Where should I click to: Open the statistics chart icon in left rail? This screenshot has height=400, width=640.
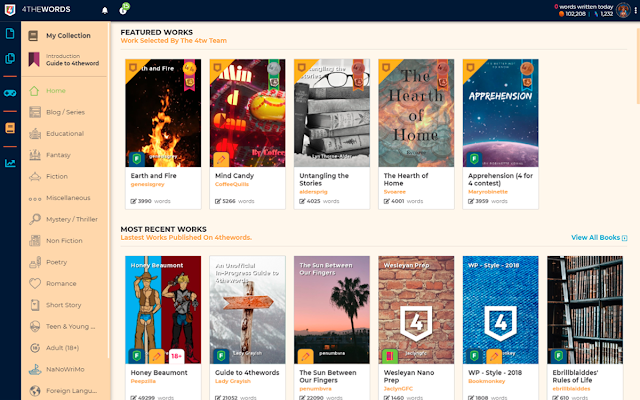pos(10,163)
